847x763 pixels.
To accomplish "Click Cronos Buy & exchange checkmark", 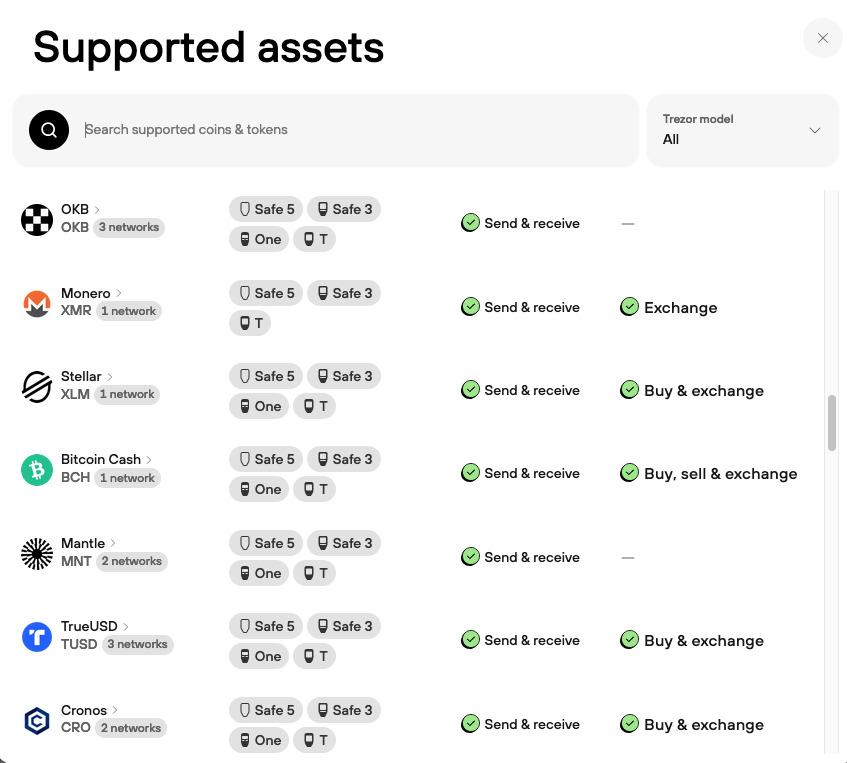I will click(629, 724).
